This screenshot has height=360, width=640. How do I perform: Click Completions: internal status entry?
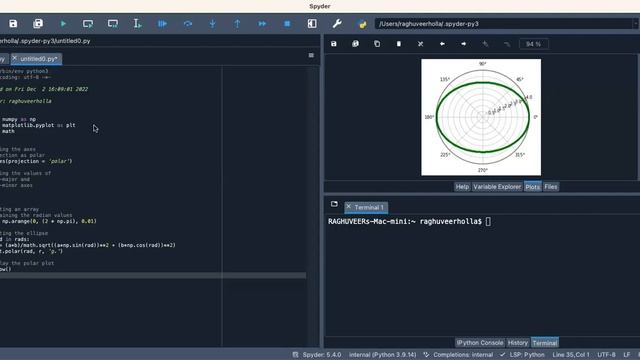(458, 355)
